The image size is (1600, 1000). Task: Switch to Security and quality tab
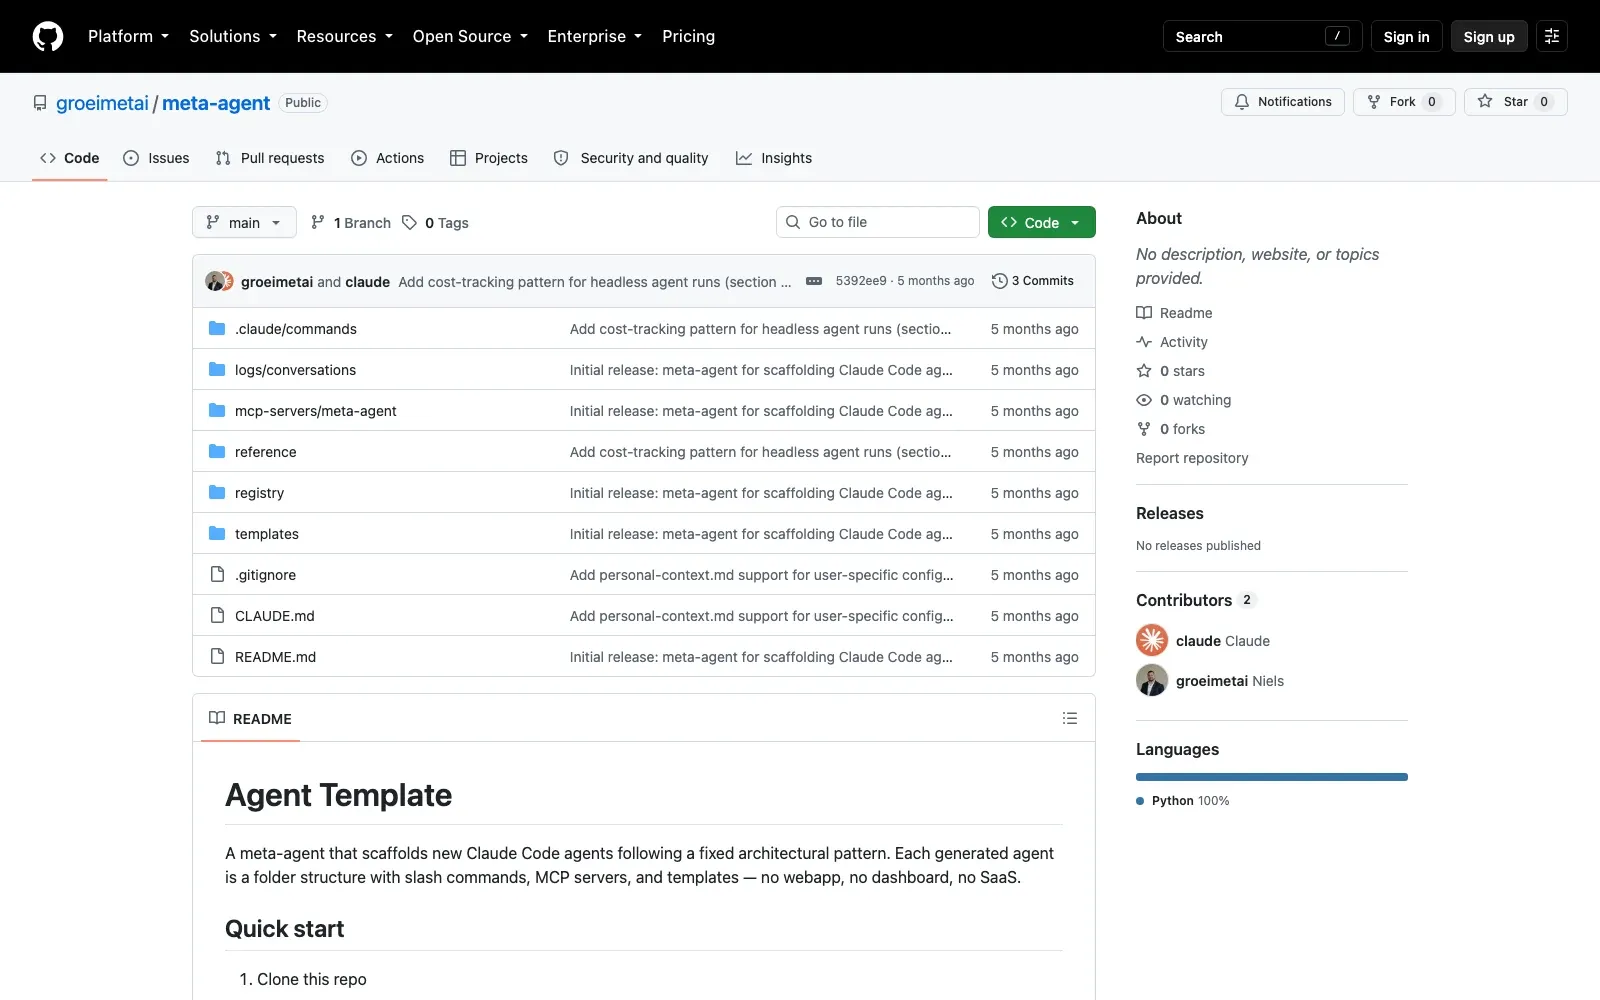[631, 158]
